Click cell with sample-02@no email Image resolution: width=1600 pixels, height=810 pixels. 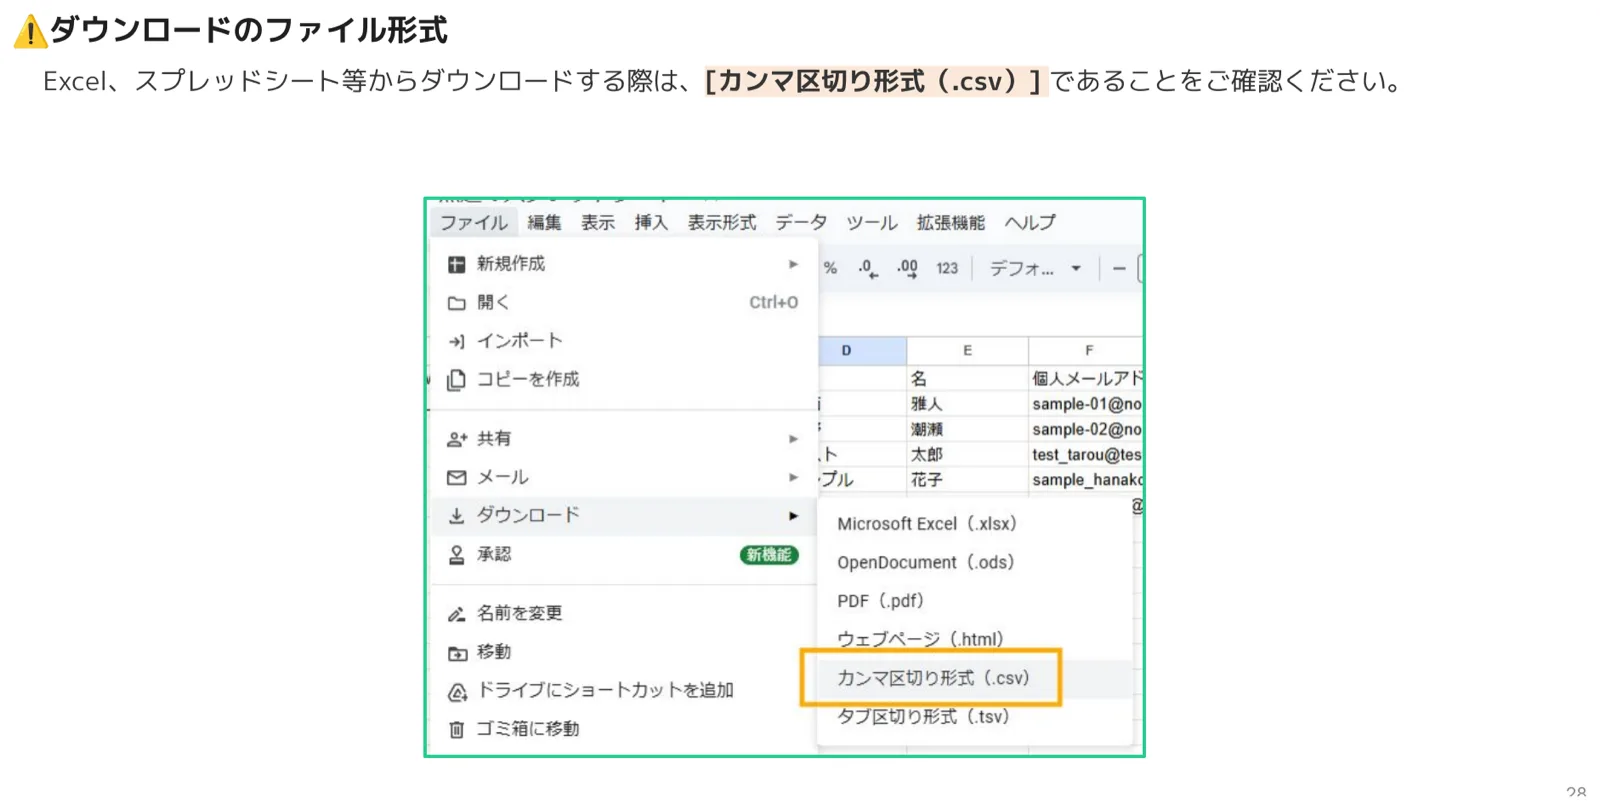pos(1086,429)
